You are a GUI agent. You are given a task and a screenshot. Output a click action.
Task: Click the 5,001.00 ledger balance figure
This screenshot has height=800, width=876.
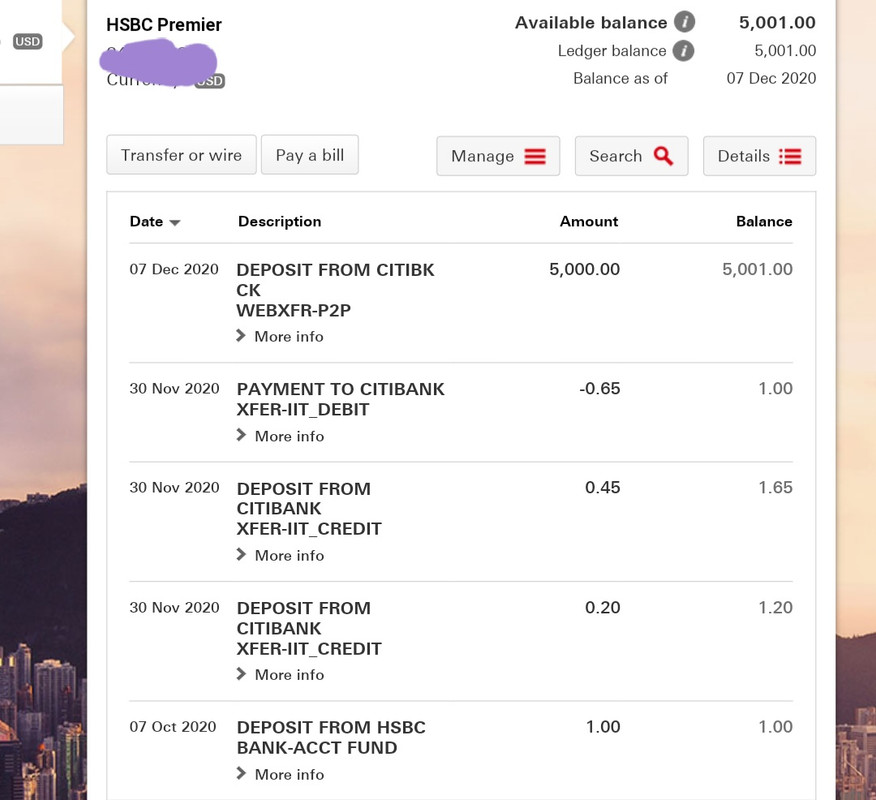pos(785,50)
